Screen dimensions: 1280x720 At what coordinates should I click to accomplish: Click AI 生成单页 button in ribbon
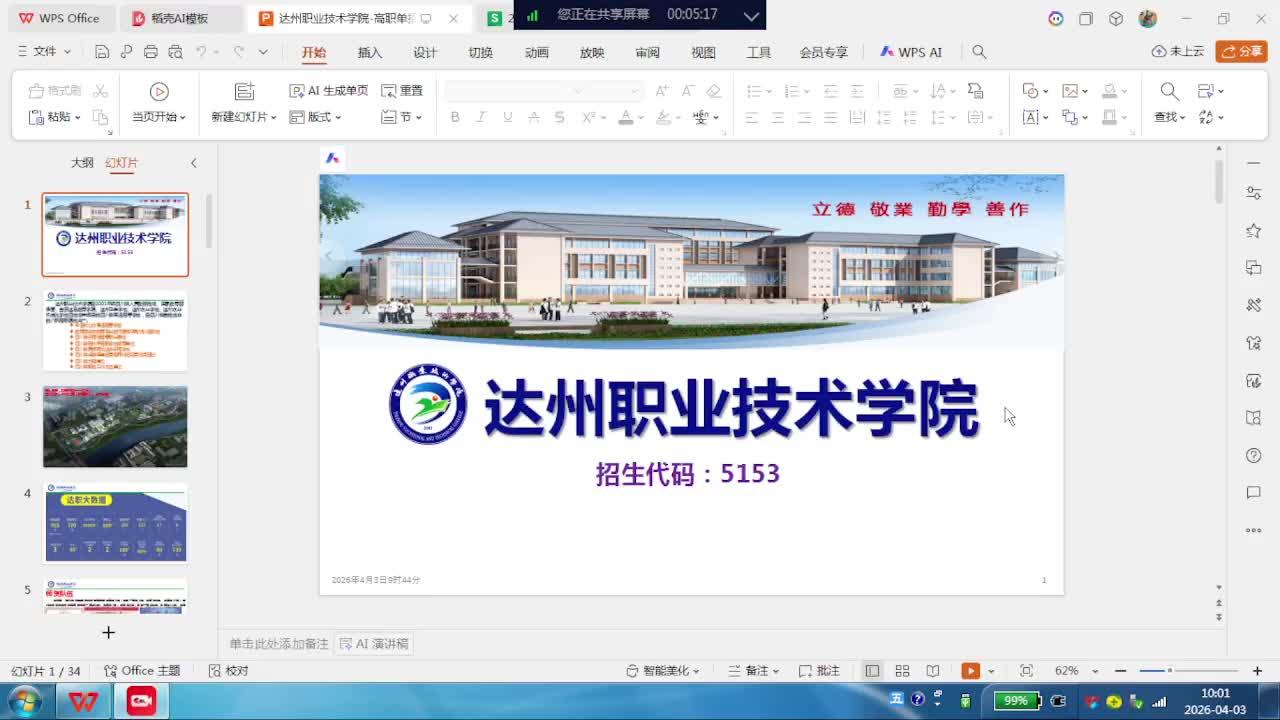[x=329, y=91]
